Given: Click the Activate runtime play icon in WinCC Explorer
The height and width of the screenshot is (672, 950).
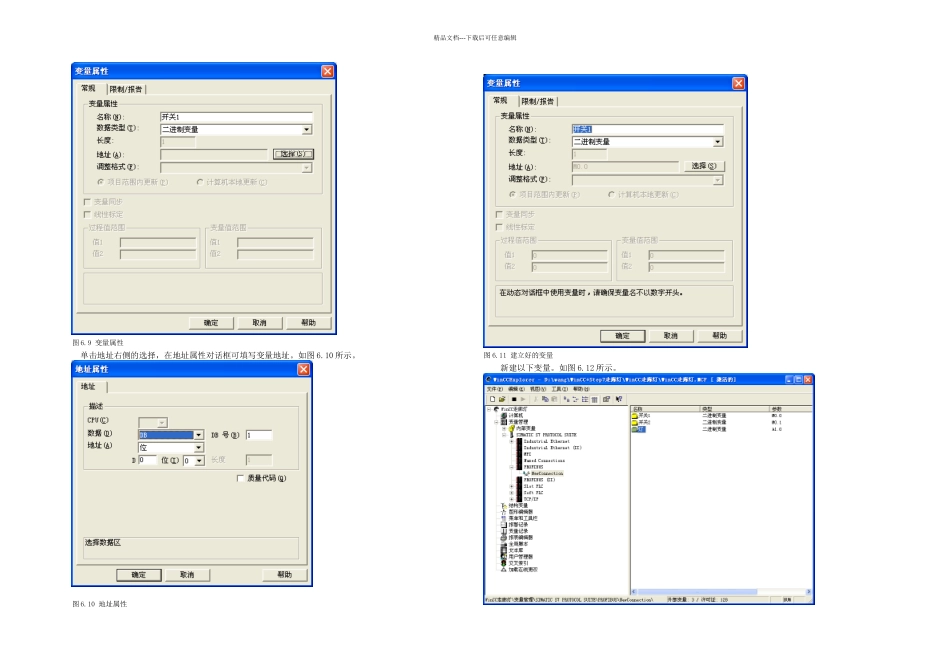Looking at the screenshot, I should pyautogui.click(x=523, y=399).
